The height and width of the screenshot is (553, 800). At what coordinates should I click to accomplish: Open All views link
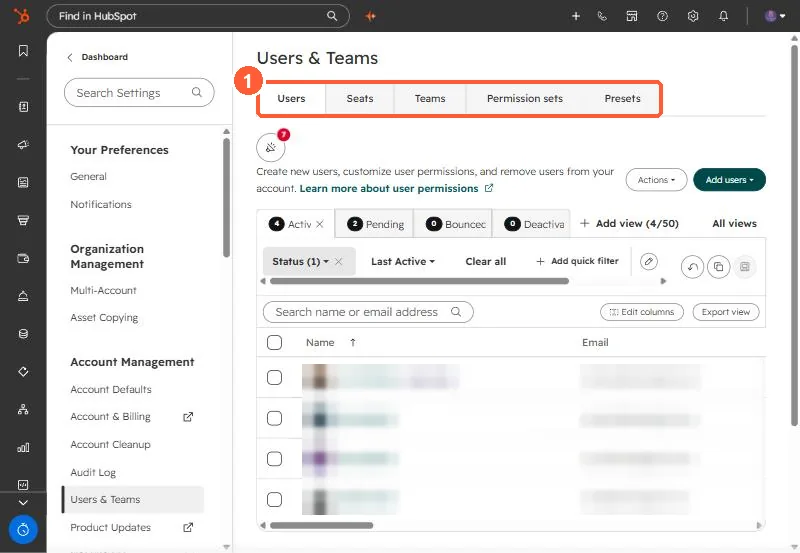pyautogui.click(x=734, y=223)
